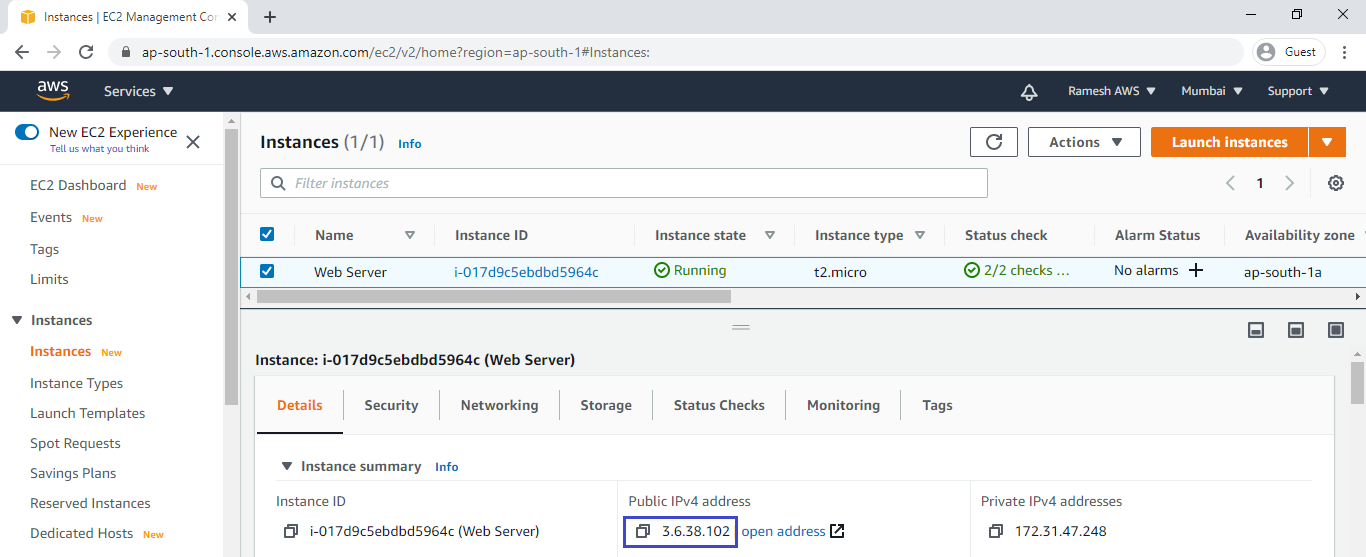Click the site lock icon in address bar

click(125, 52)
